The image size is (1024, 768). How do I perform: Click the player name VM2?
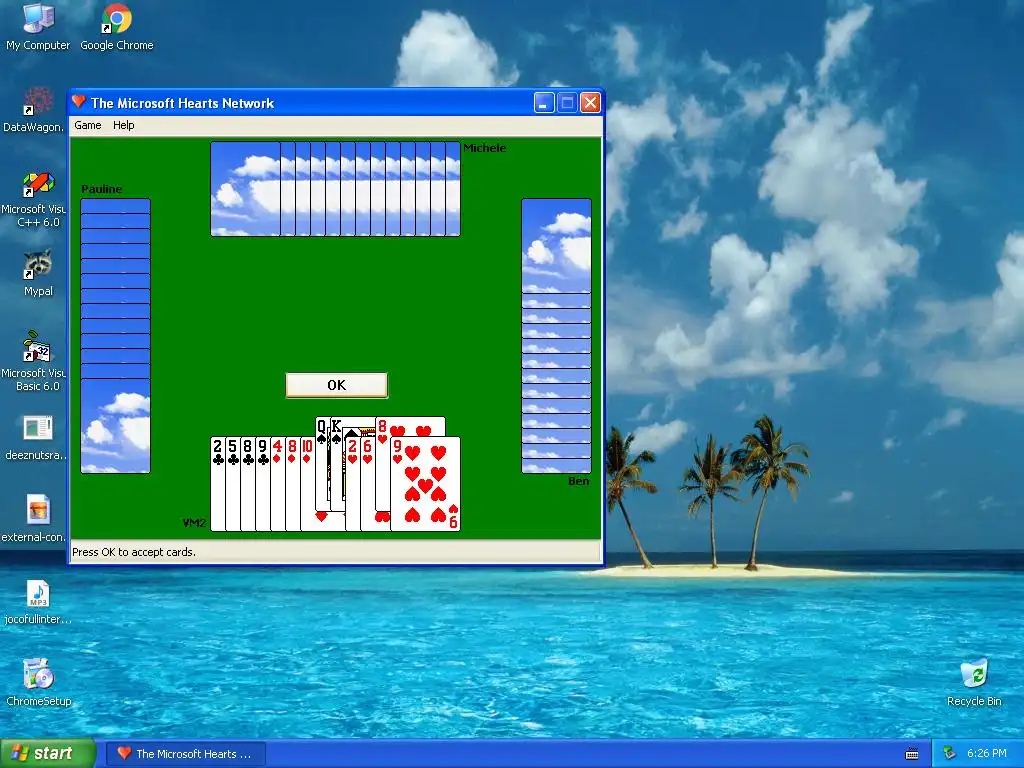194,523
